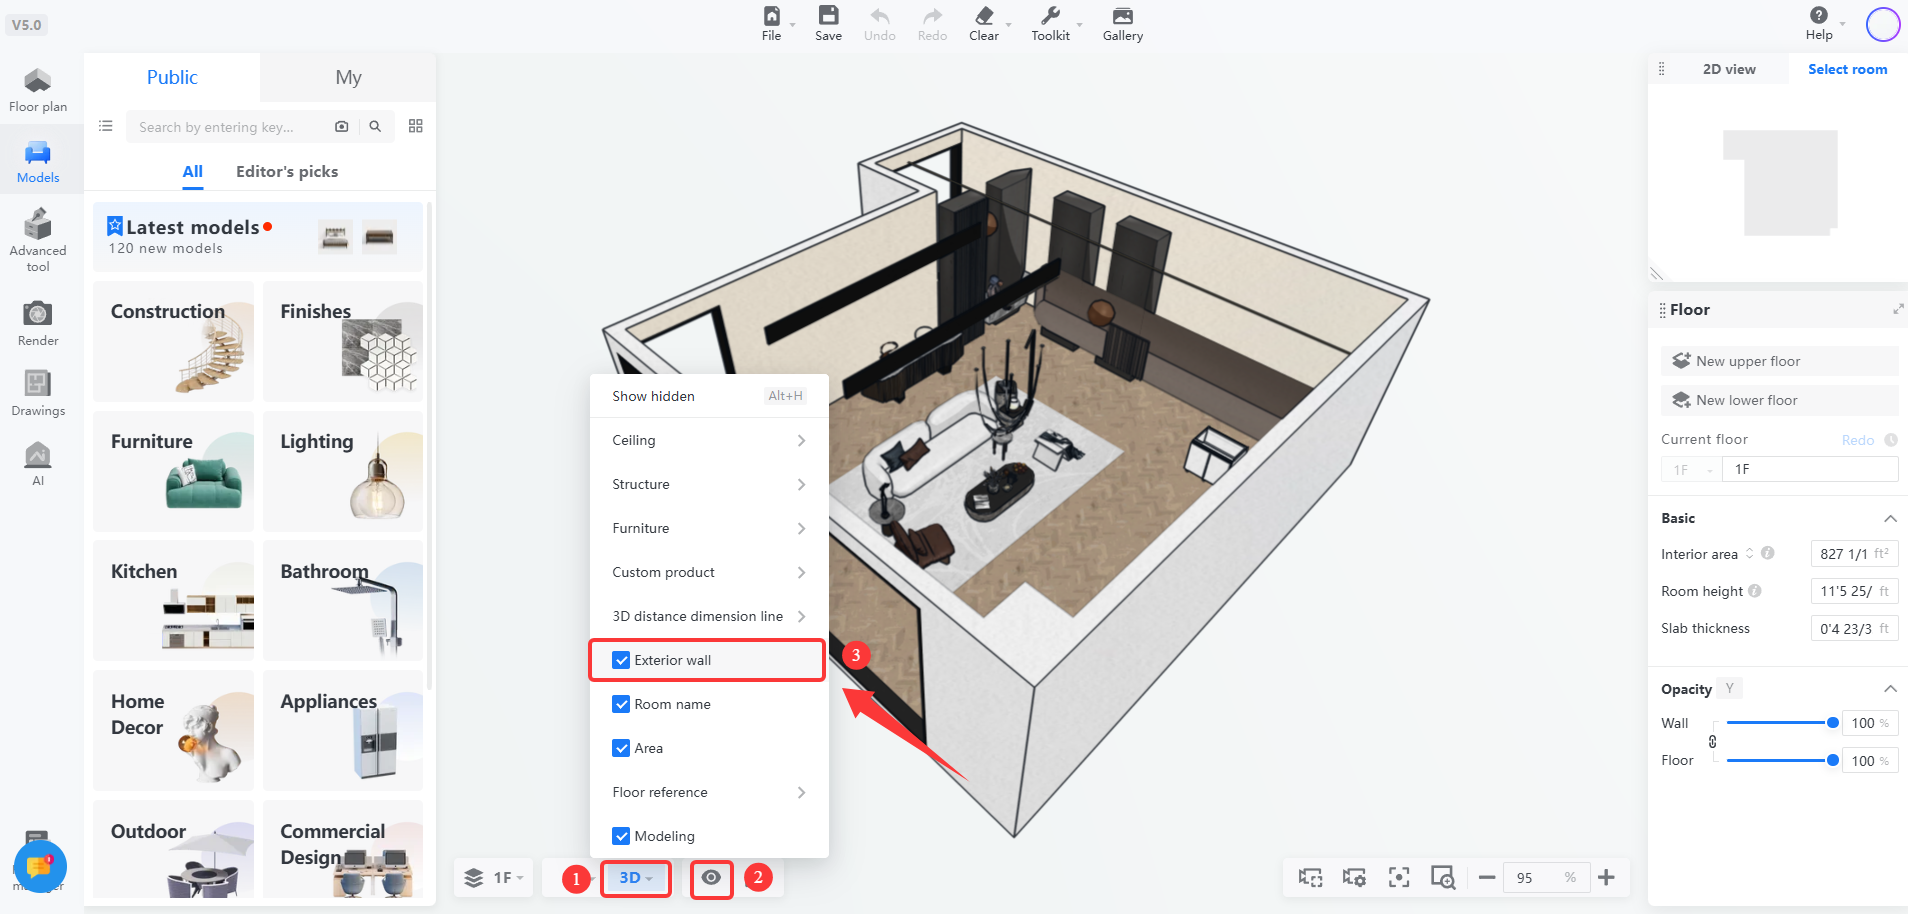Expand the 3D distance dimension line submenu
This screenshot has height=914, width=1908.
[x=709, y=616]
